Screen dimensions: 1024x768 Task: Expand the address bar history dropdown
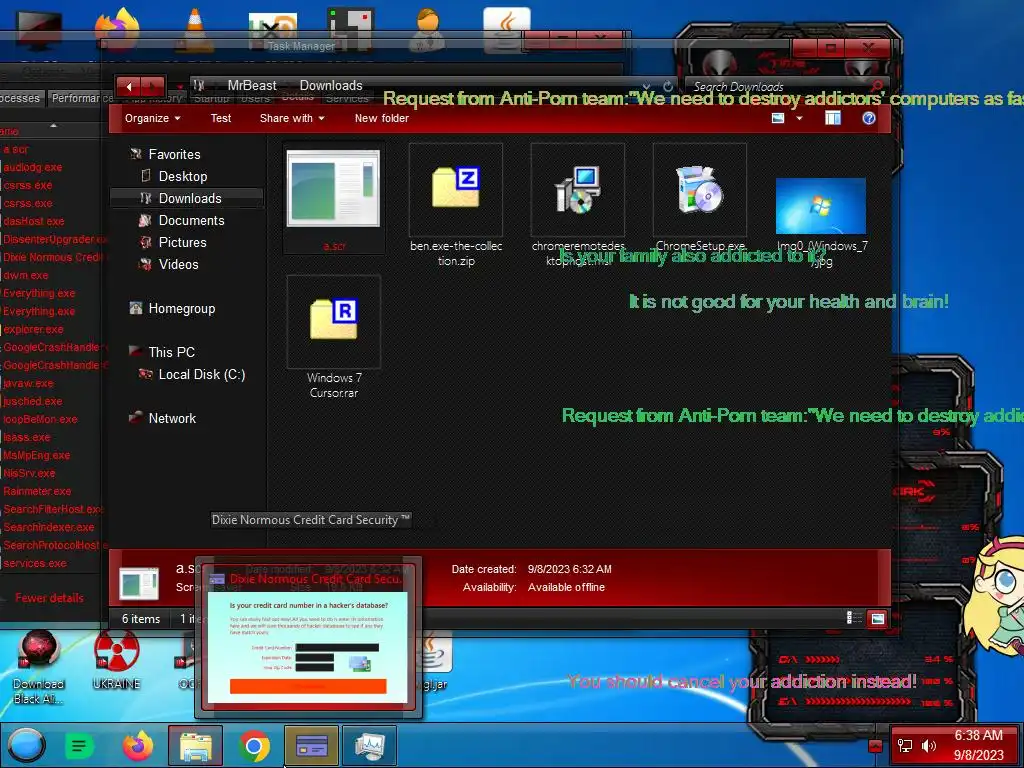(646, 86)
